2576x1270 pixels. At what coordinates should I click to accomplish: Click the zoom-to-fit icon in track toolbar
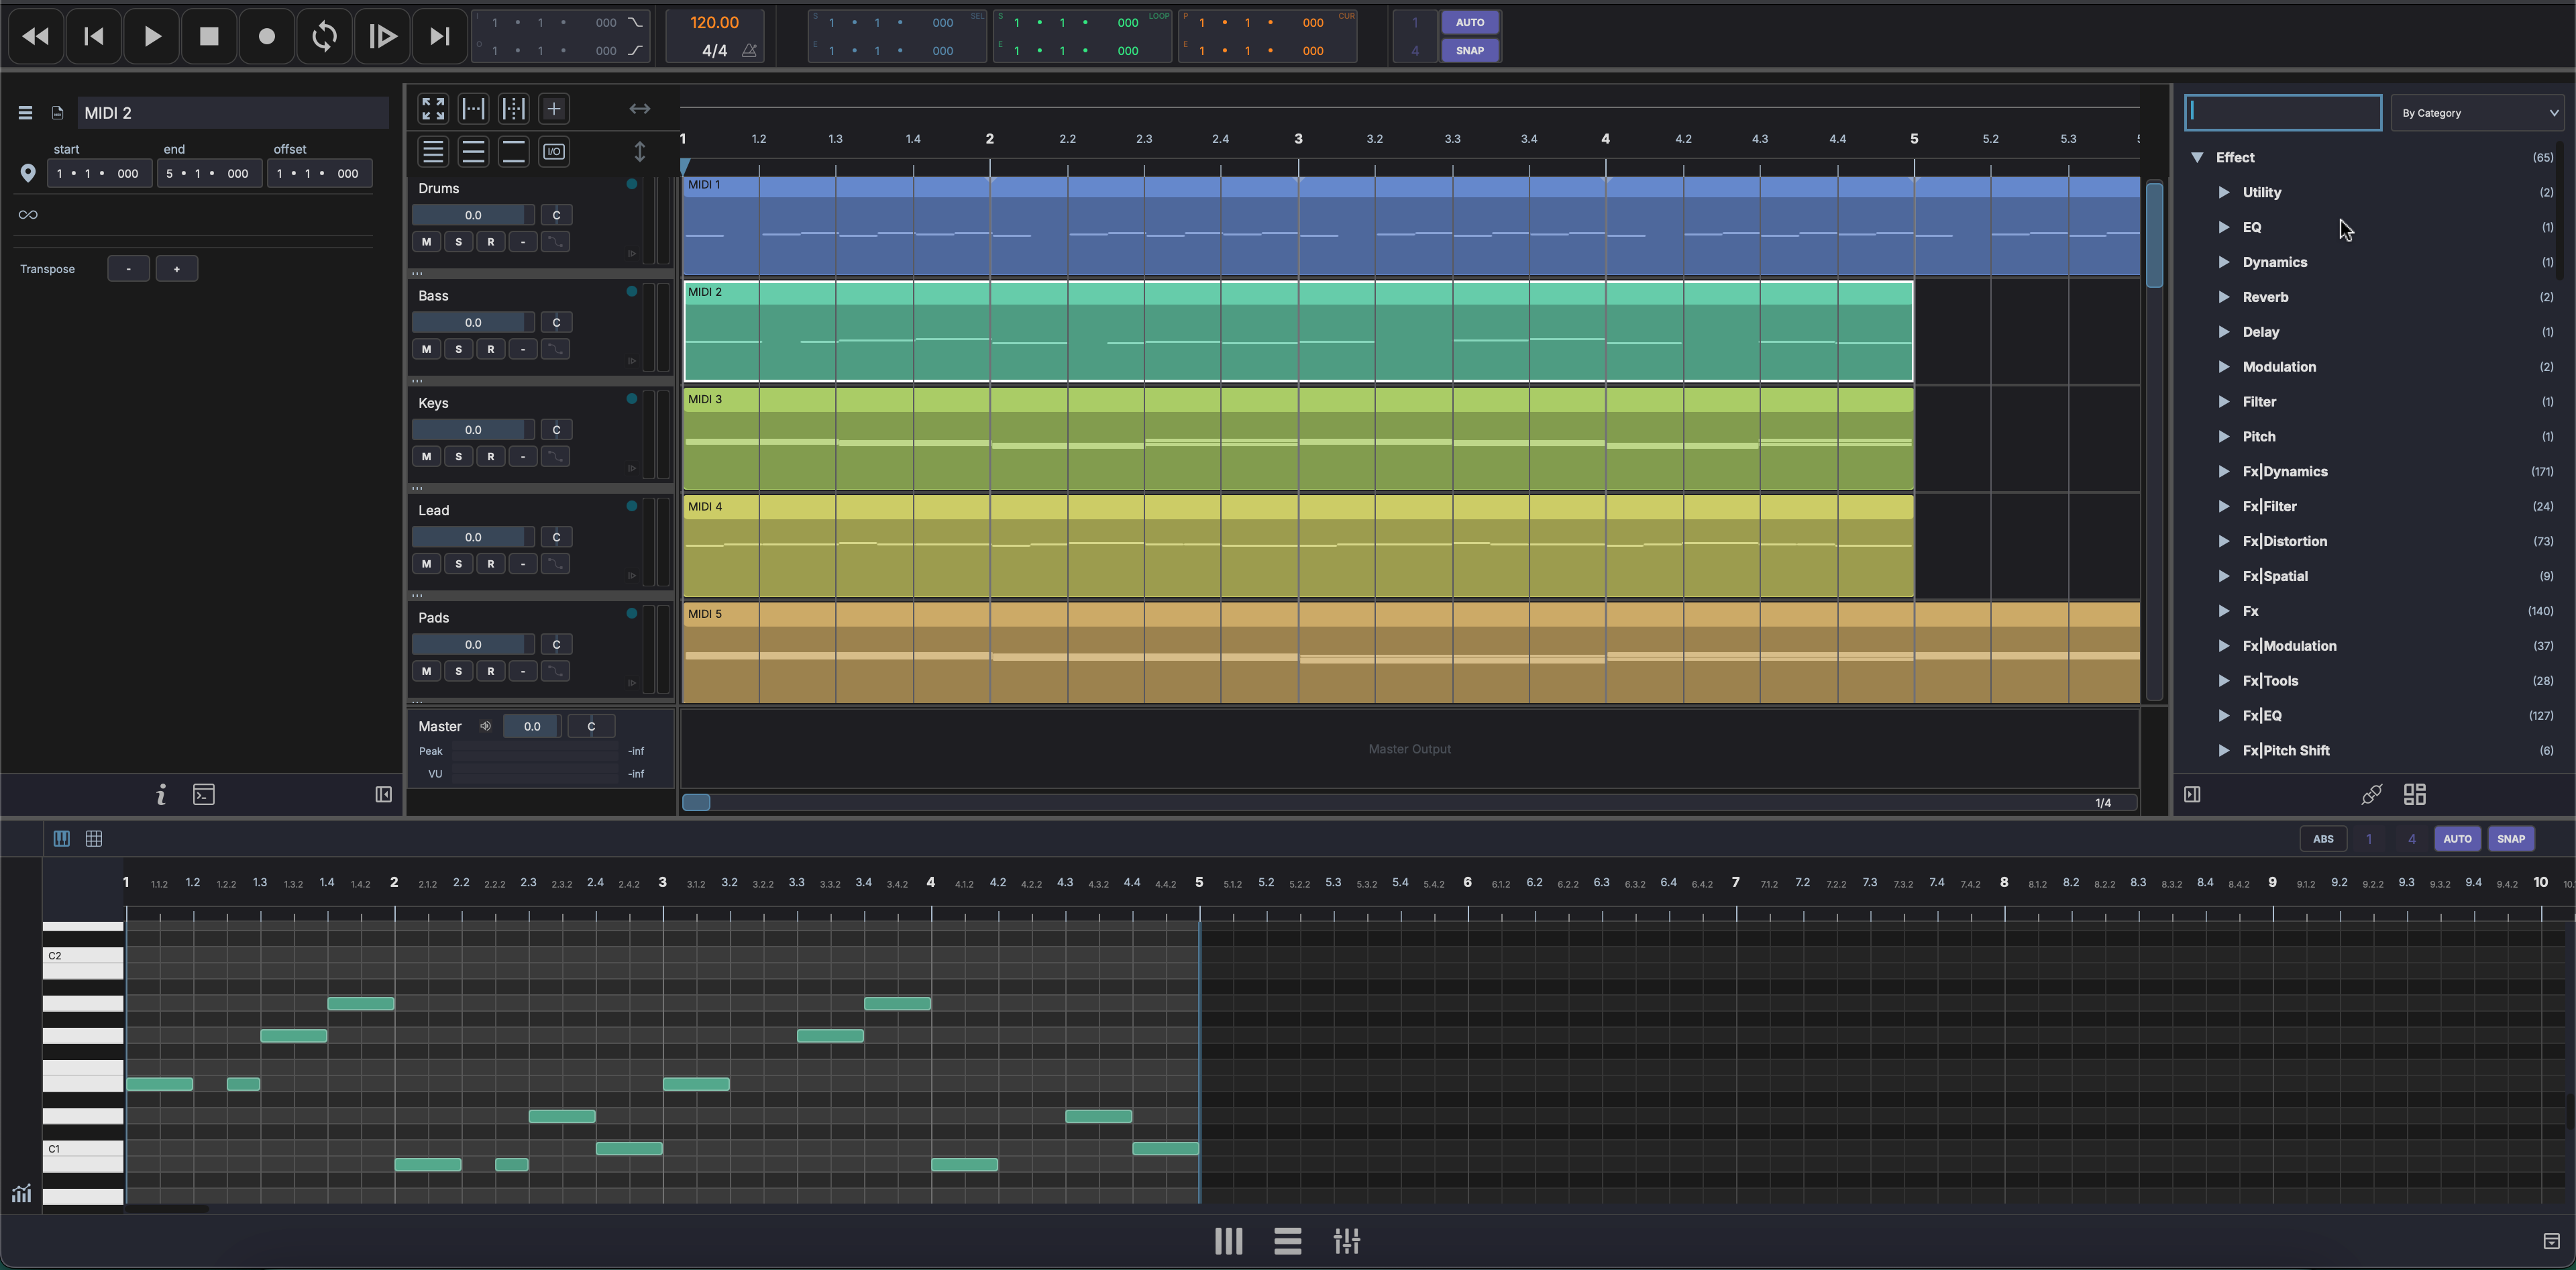(433, 108)
